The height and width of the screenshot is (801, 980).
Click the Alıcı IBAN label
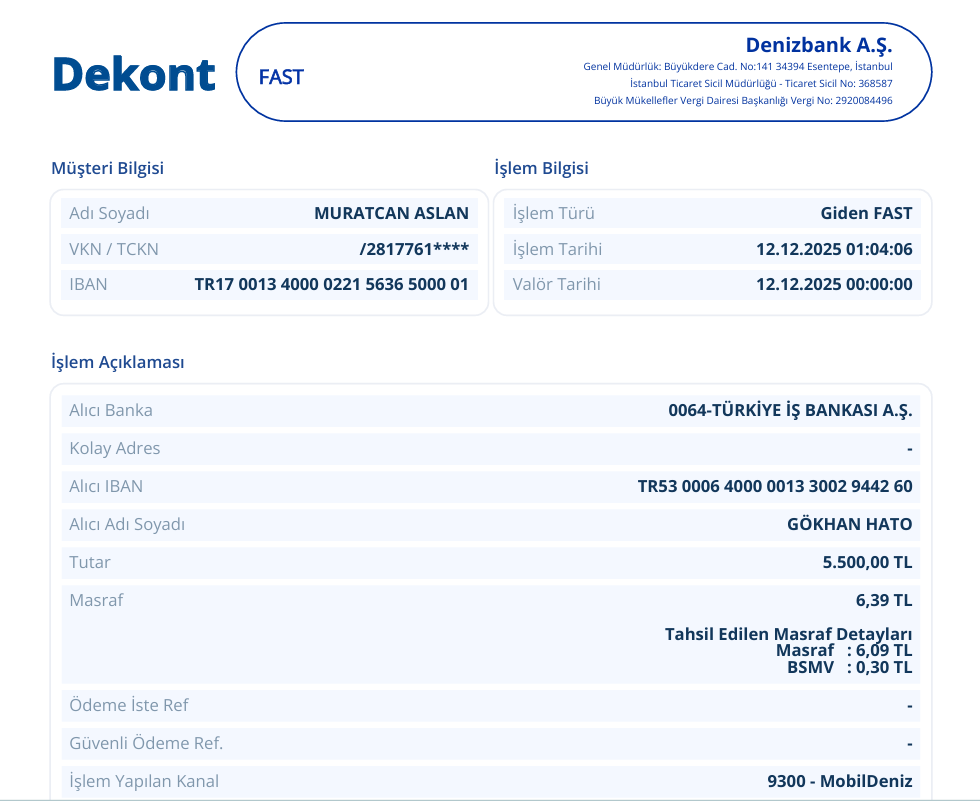click(x=106, y=486)
